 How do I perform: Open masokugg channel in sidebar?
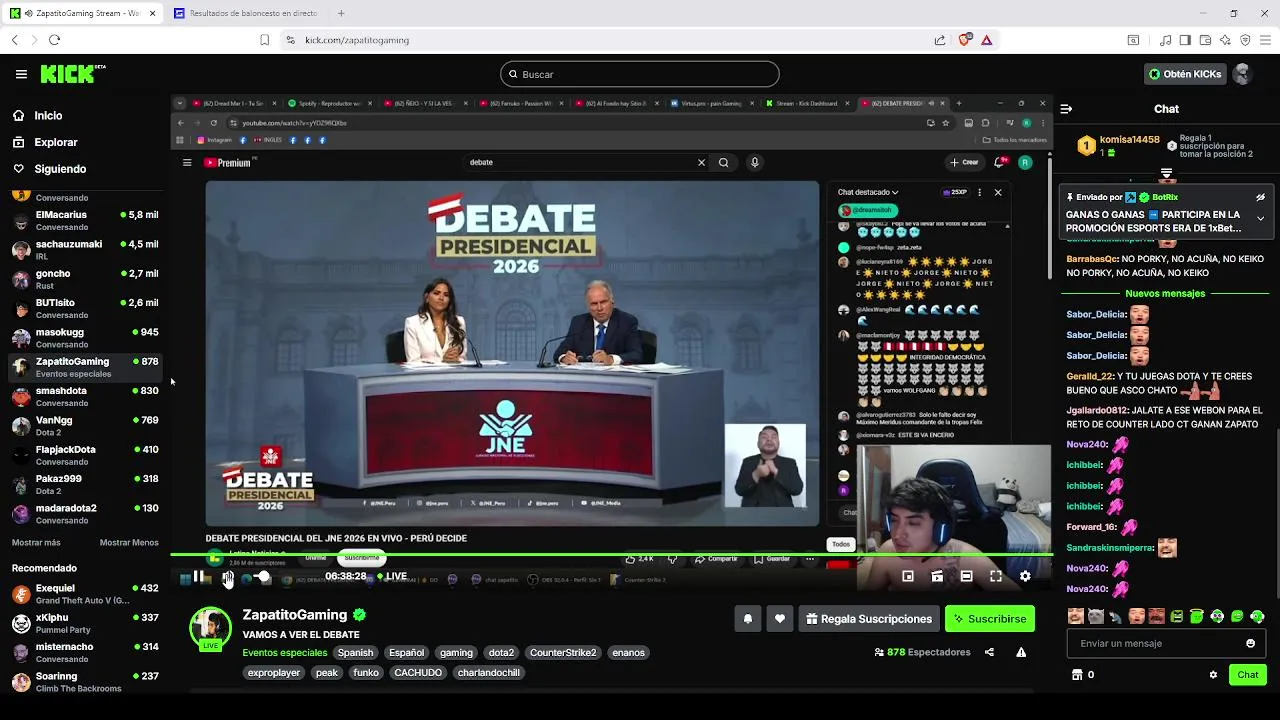[85, 338]
